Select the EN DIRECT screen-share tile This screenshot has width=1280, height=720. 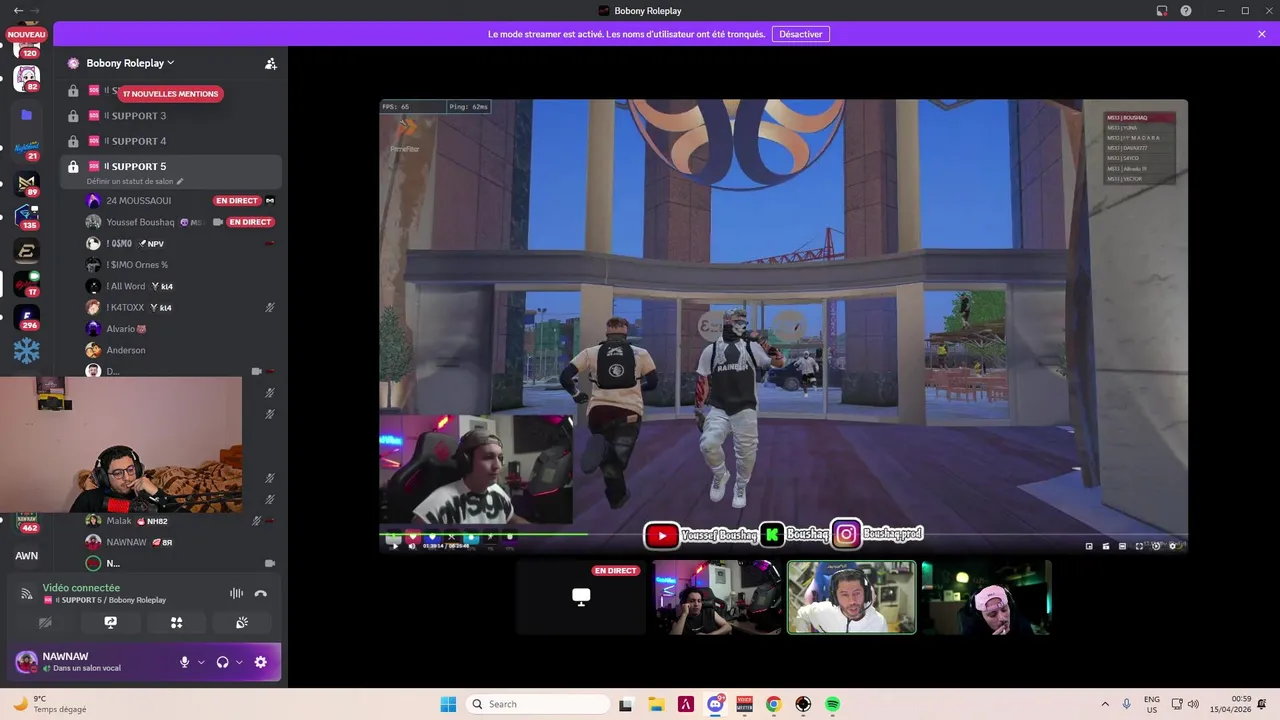point(581,597)
